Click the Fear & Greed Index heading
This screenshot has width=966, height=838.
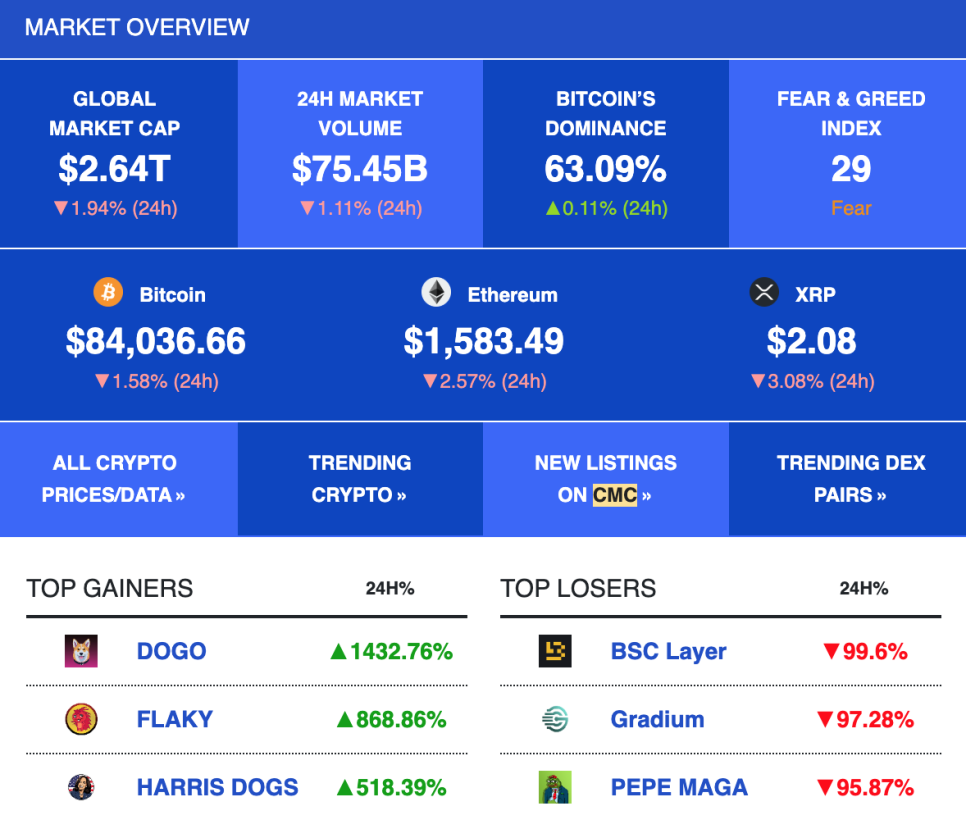[x=851, y=113]
